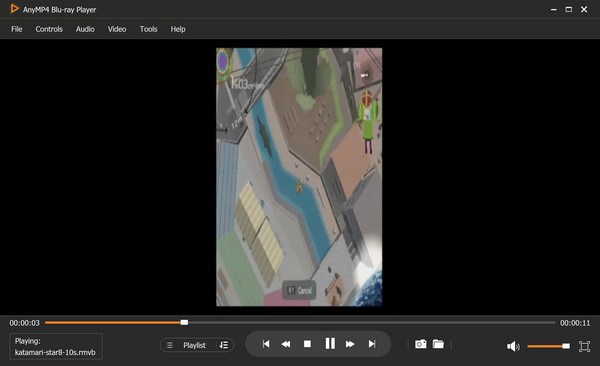Image resolution: width=600 pixels, height=366 pixels.
Task: Skip to the previous item
Action: 266,344
